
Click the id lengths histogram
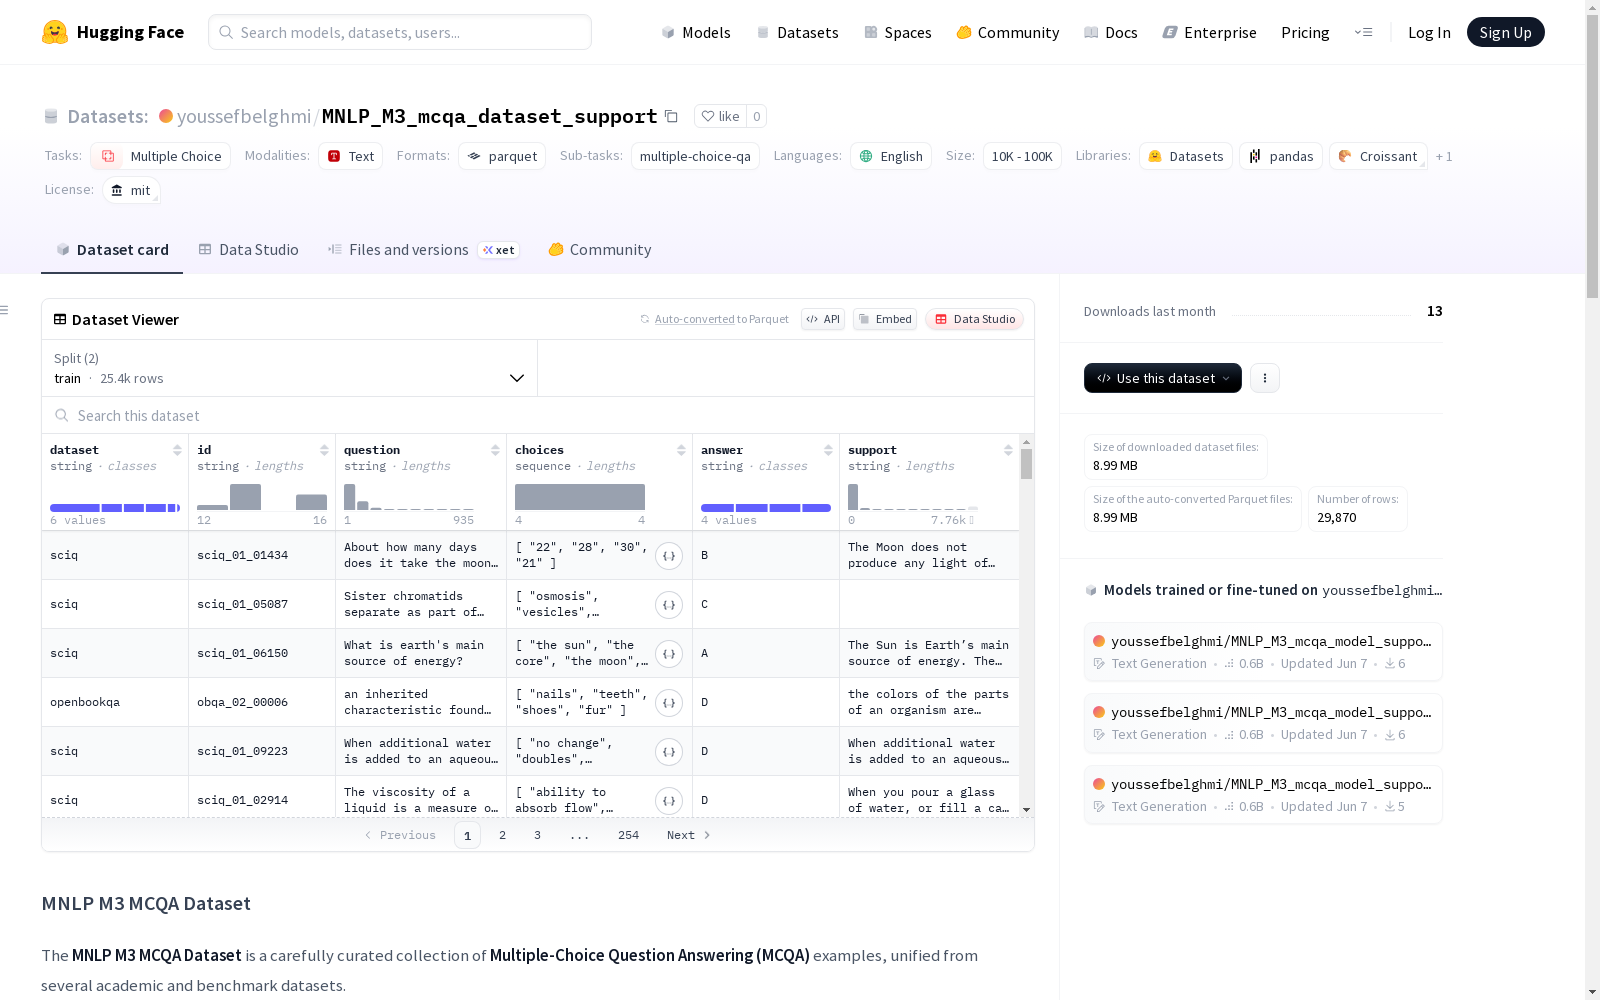pyautogui.click(x=262, y=497)
